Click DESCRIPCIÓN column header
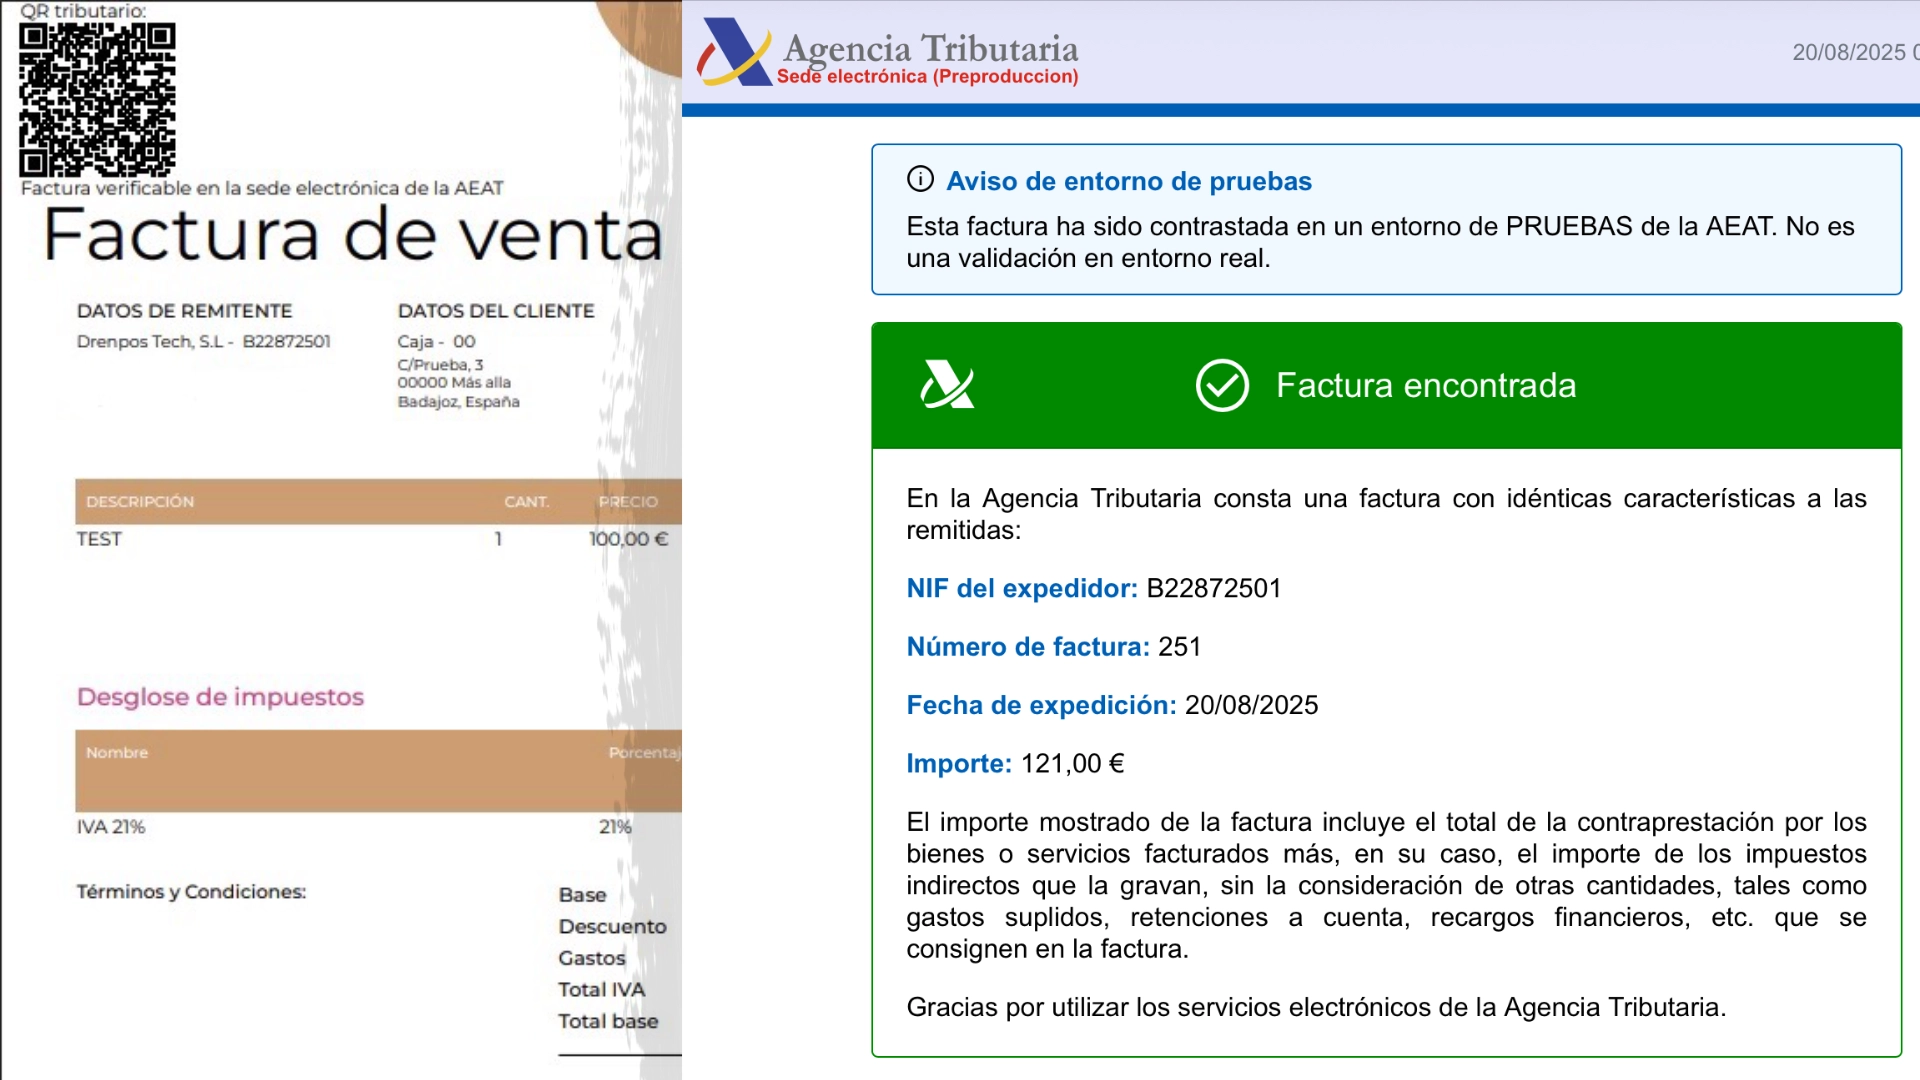This screenshot has height=1080, width=1920. coord(140,502)
